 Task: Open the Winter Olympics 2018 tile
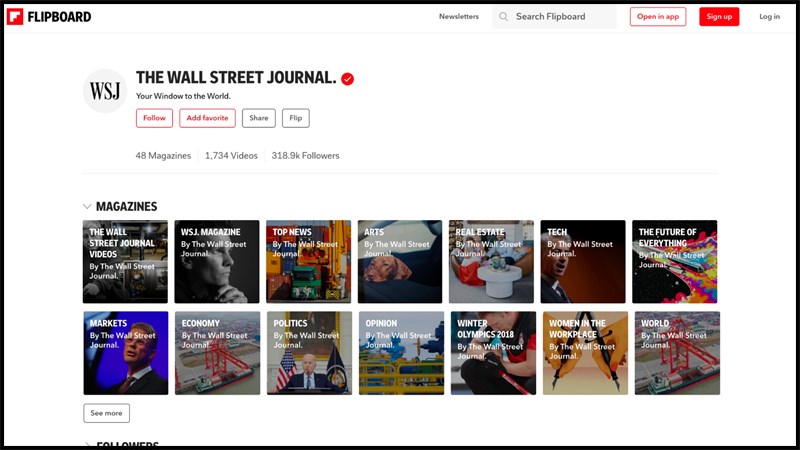493,353
